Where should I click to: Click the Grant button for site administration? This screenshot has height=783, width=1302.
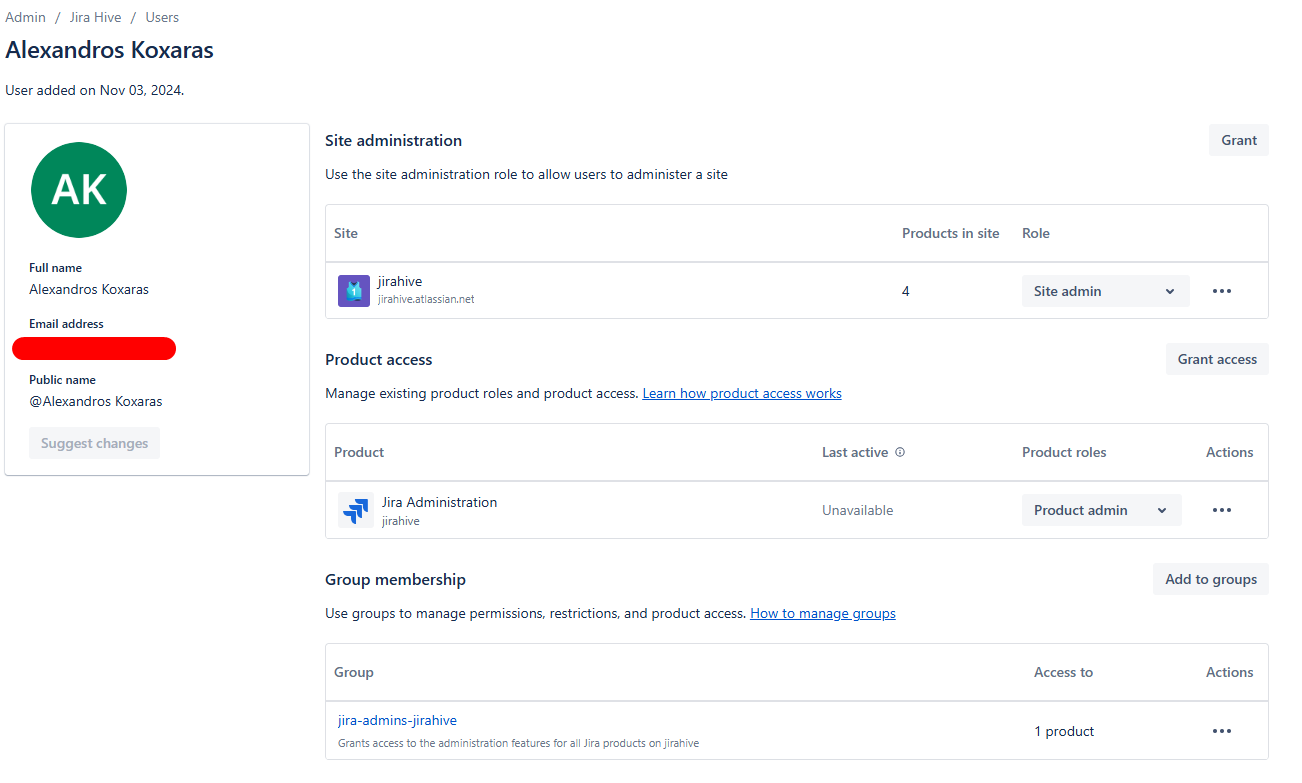coord(1238,140)
